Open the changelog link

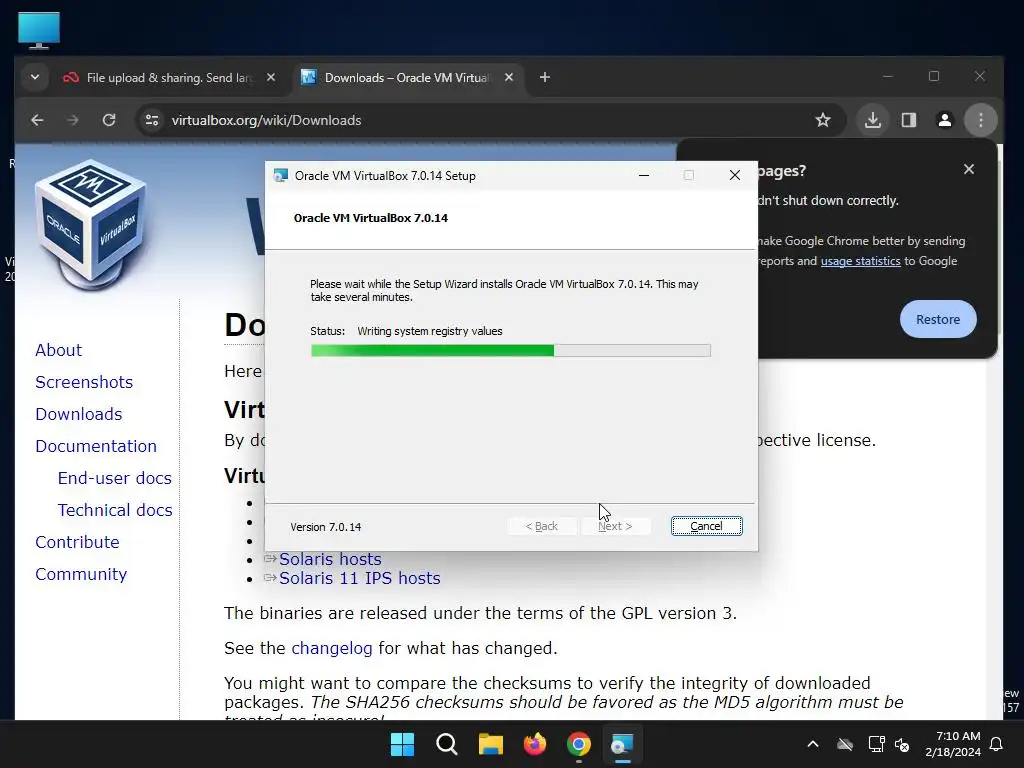point(332,648)
